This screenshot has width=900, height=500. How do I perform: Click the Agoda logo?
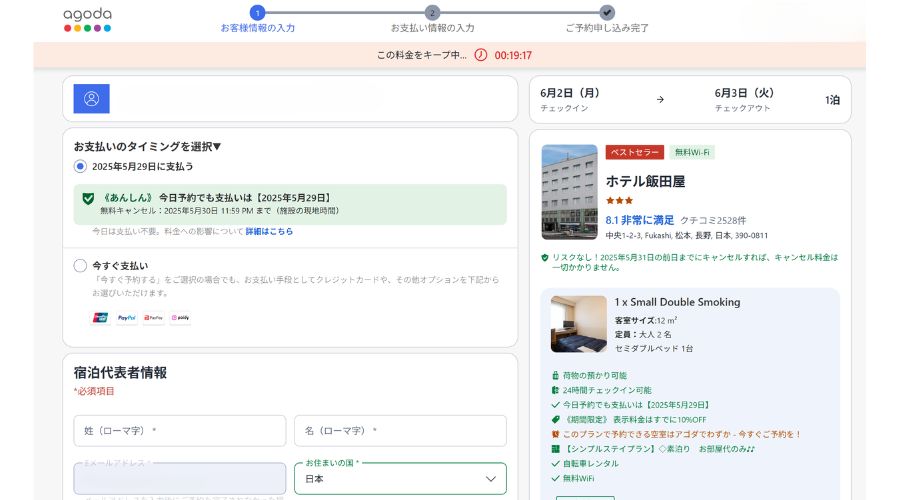click(87, 19)
